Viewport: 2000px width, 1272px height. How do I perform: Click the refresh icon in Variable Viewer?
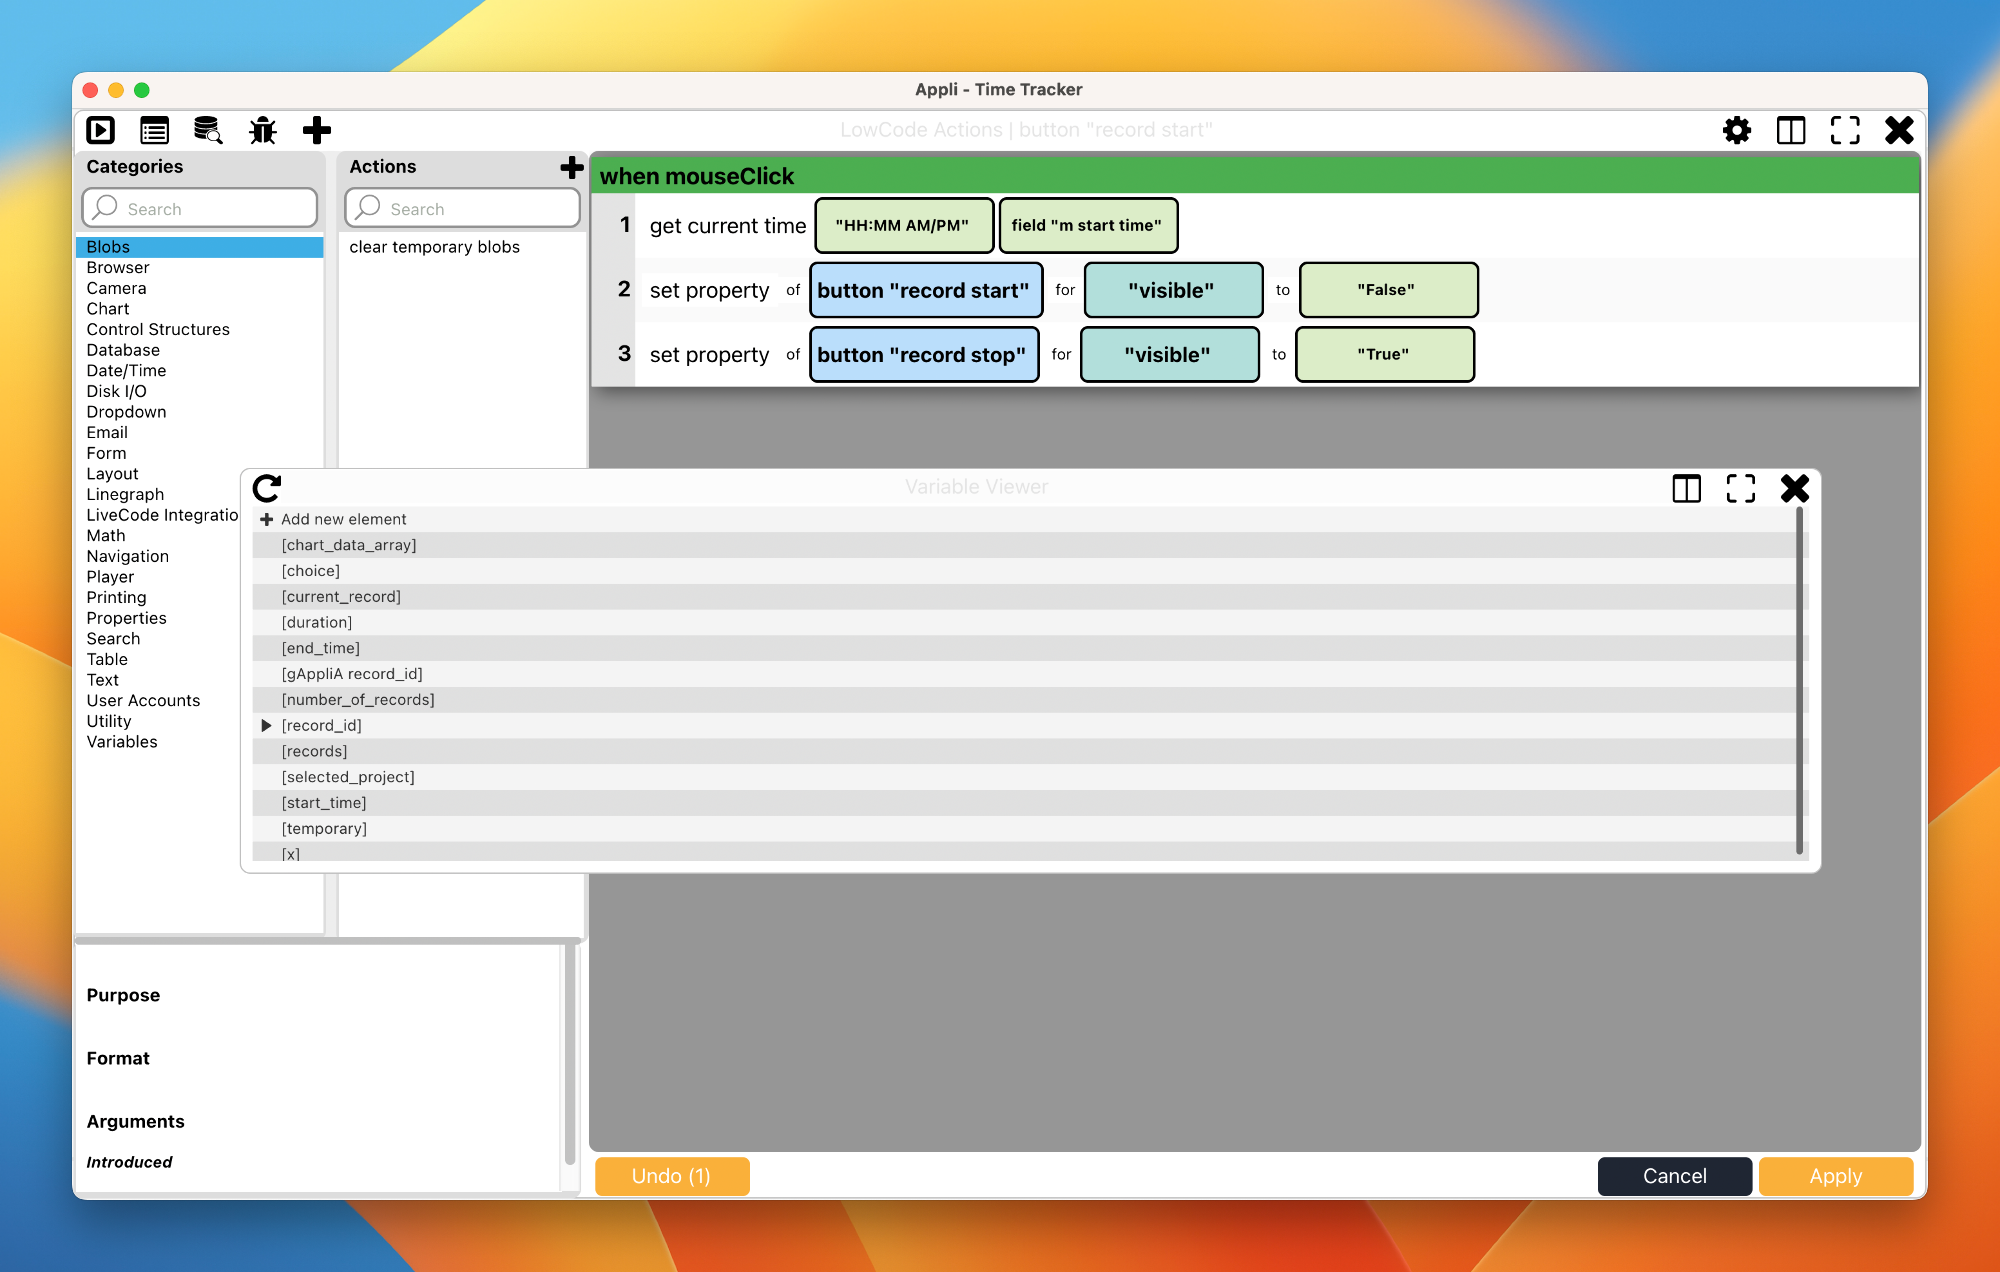point(267,488)
